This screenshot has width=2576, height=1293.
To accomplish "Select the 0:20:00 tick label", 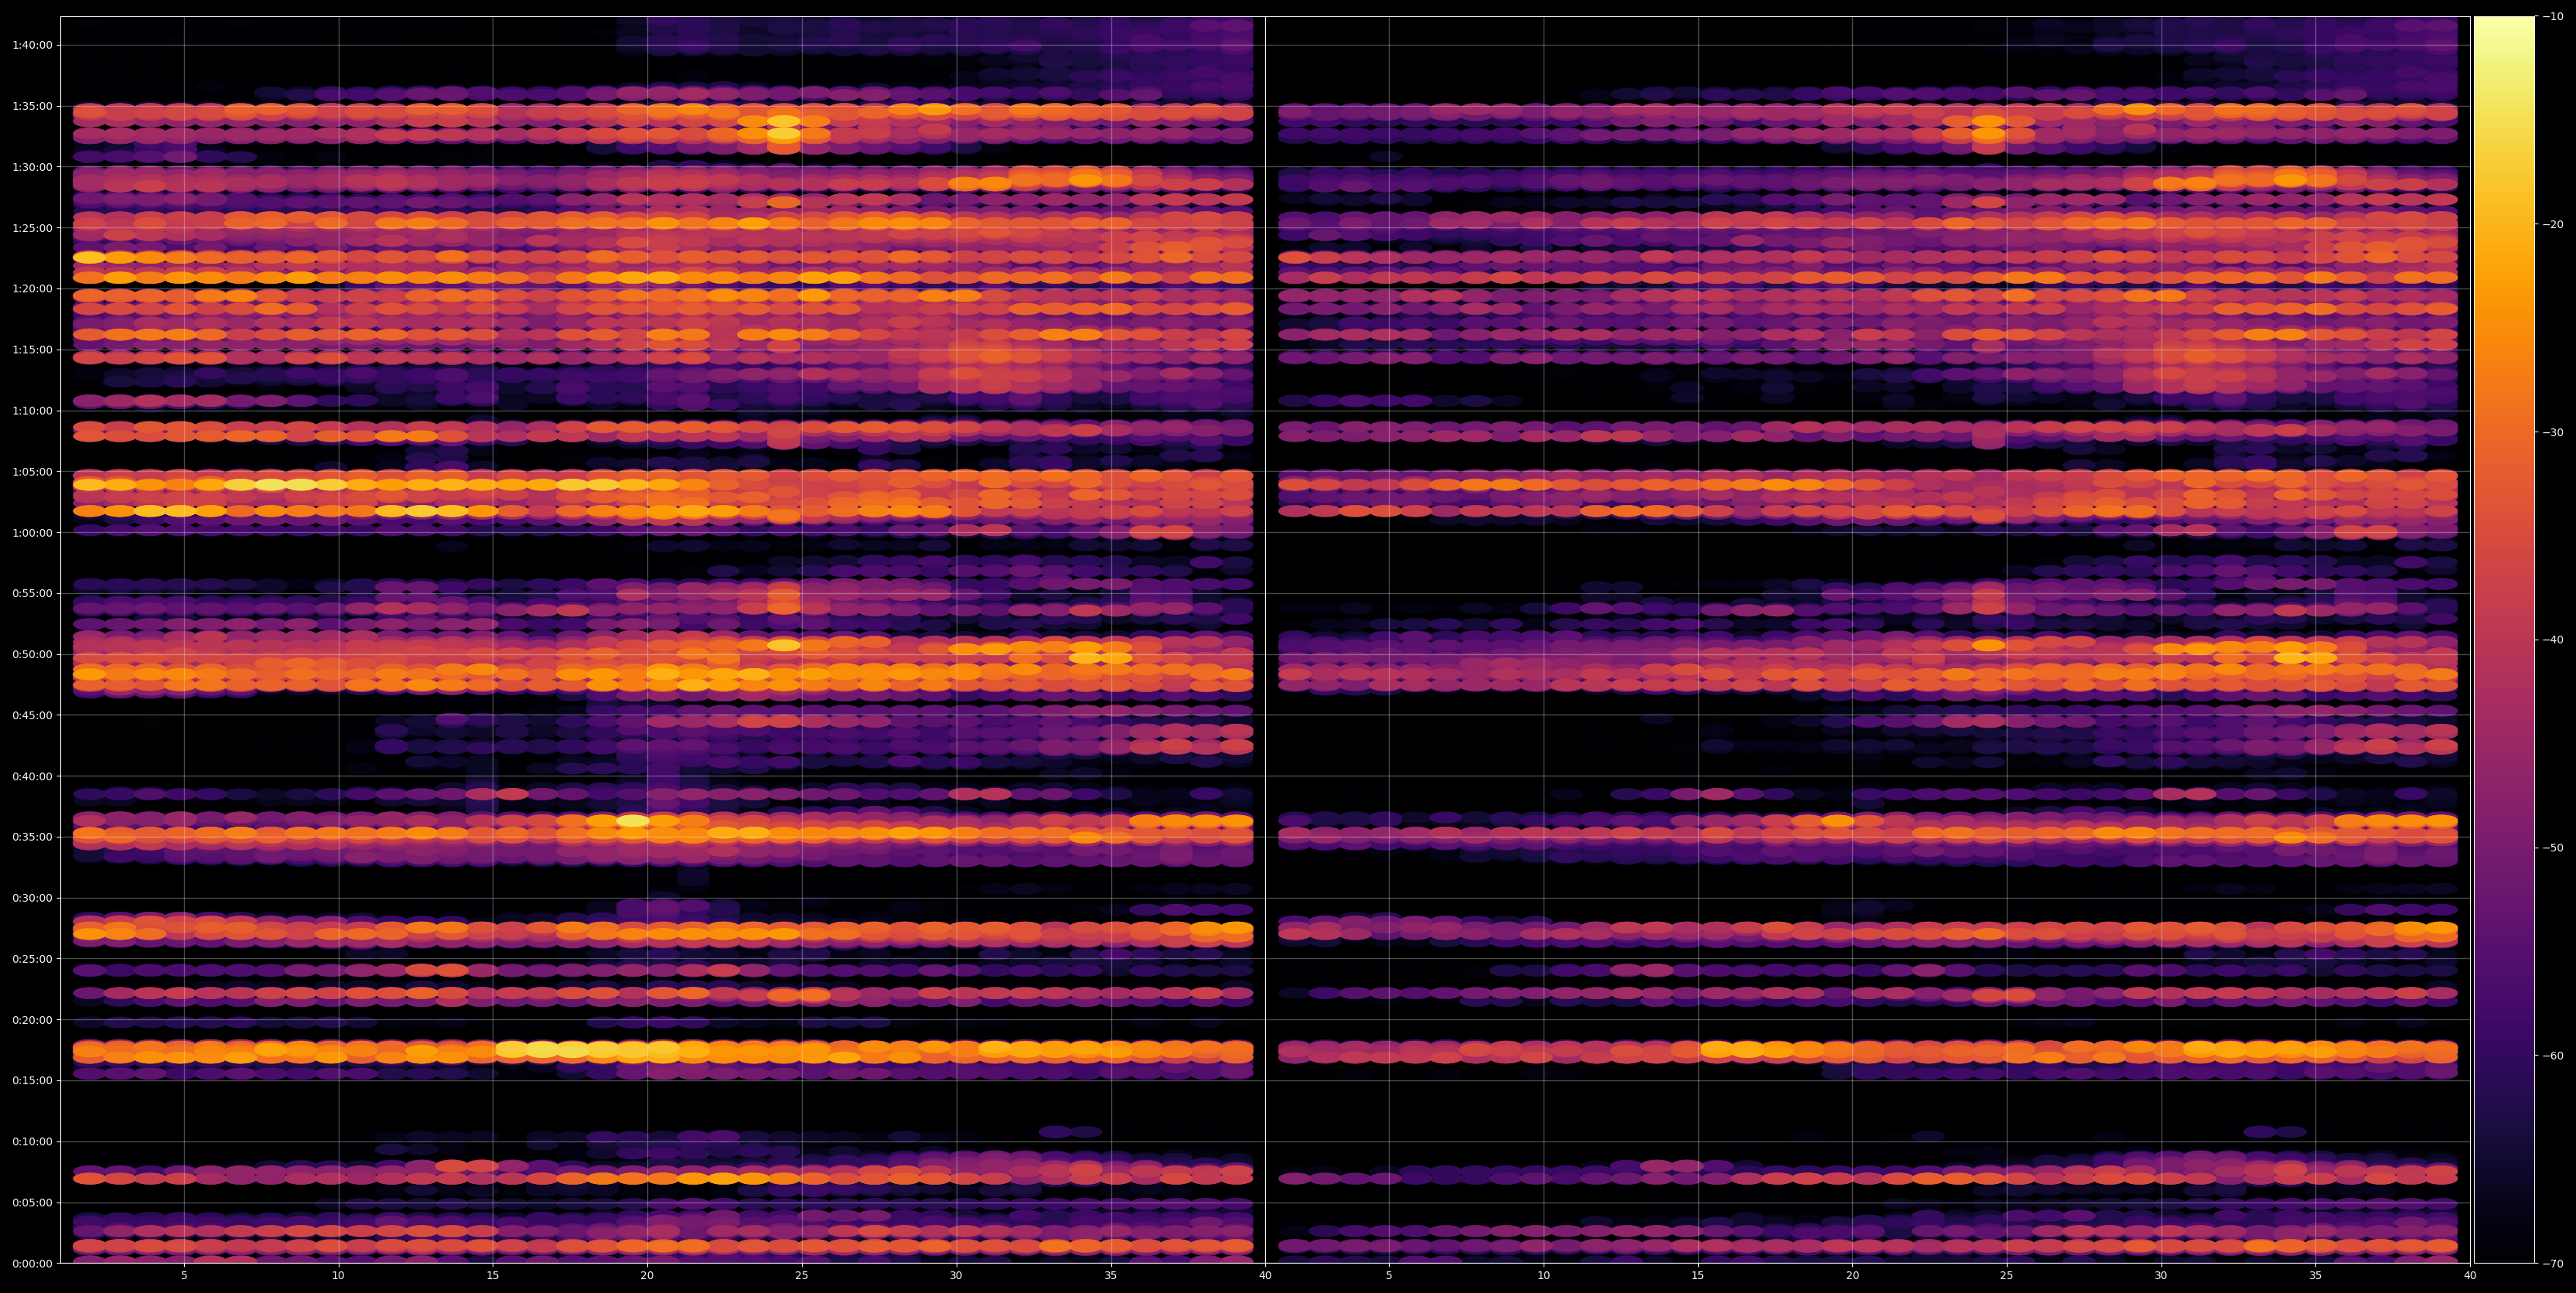I will click(32, 1019).
